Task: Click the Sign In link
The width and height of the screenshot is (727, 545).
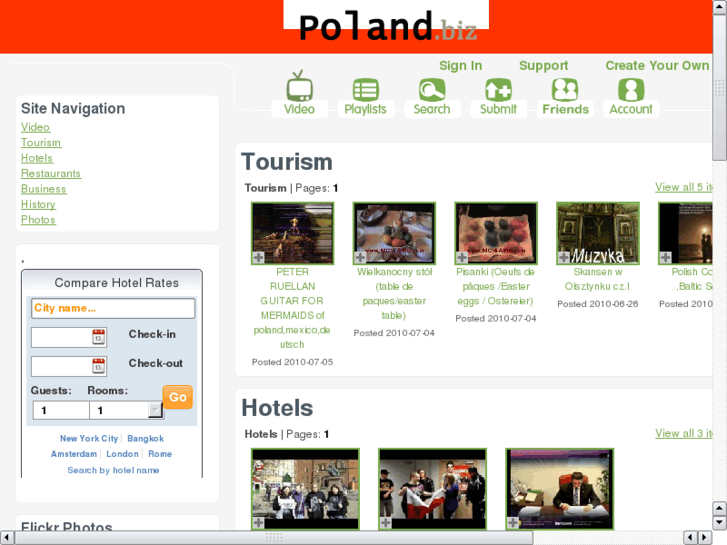Action: [461, 66]
